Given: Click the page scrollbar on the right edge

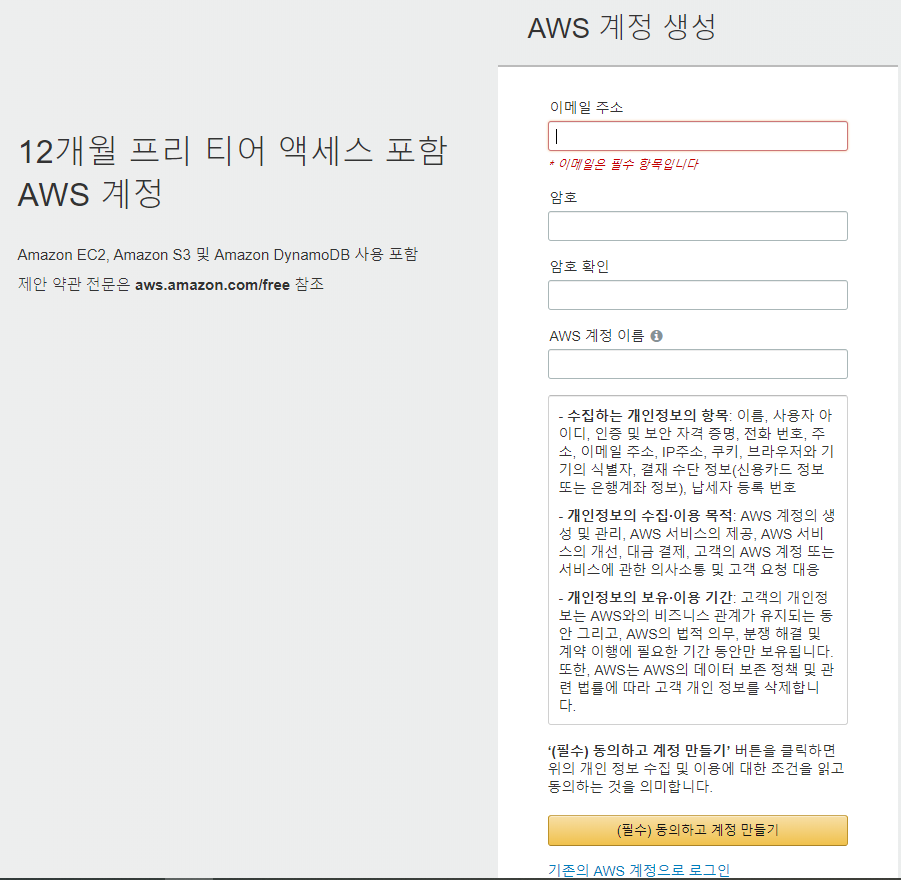Looking at the screenshot, I should (895, 440).
